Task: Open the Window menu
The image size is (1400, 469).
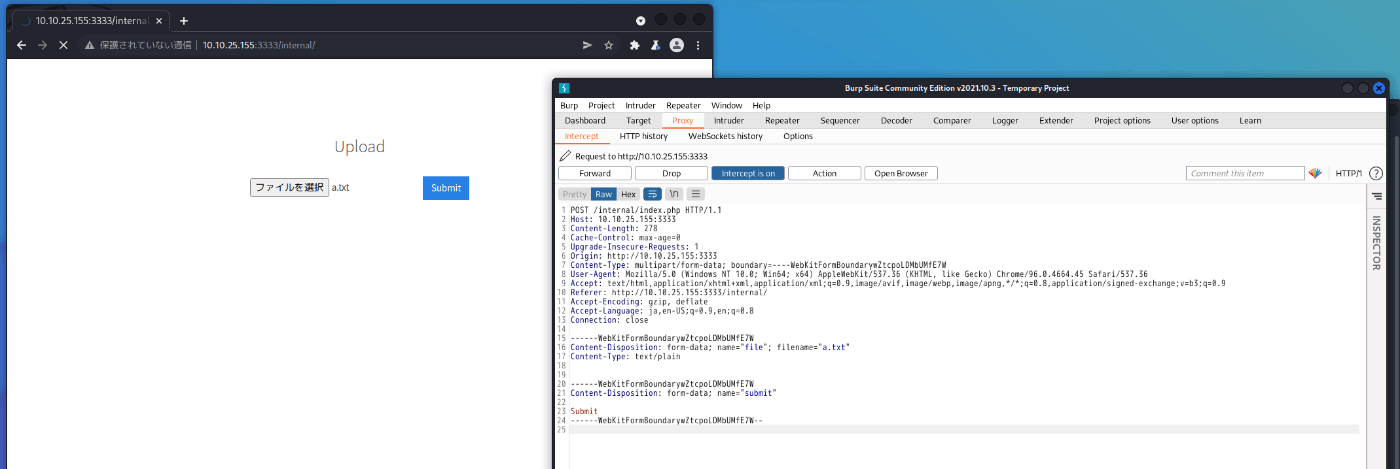Action: tap(727, 105)
